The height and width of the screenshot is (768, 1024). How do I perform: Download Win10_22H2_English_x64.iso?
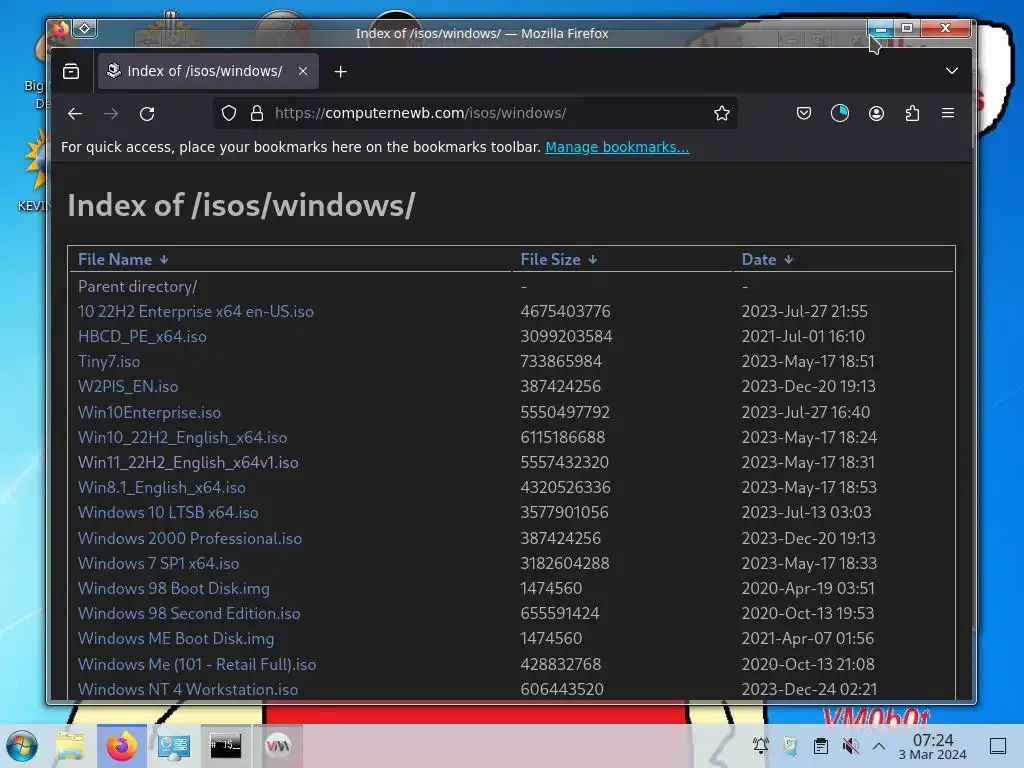coord(182,438)
